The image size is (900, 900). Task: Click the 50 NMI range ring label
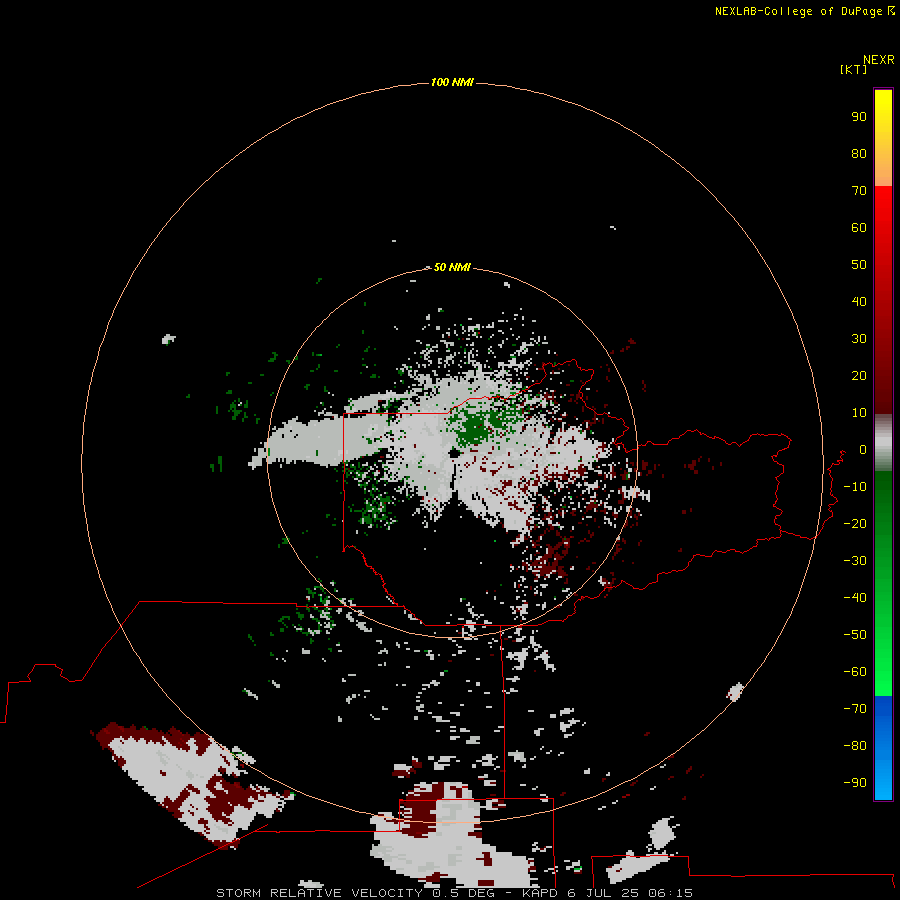452,267
